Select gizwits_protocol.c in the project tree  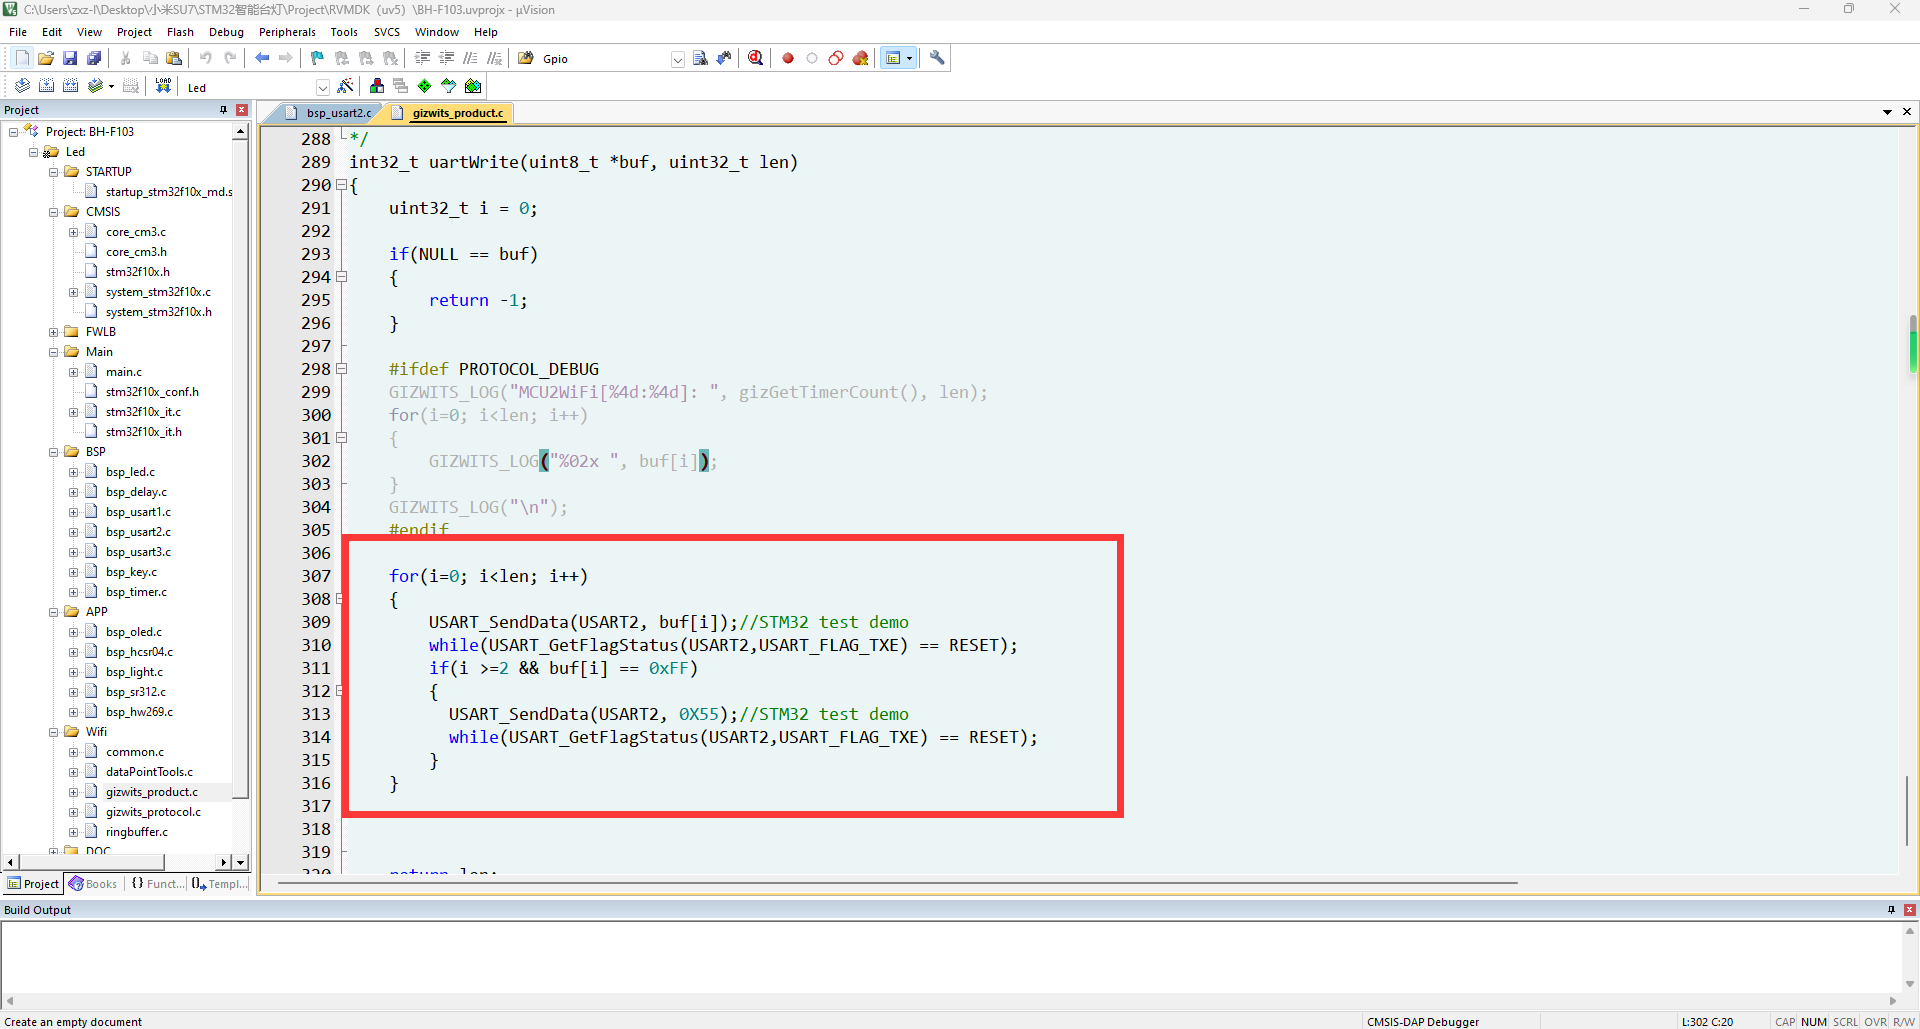point(153,812)
